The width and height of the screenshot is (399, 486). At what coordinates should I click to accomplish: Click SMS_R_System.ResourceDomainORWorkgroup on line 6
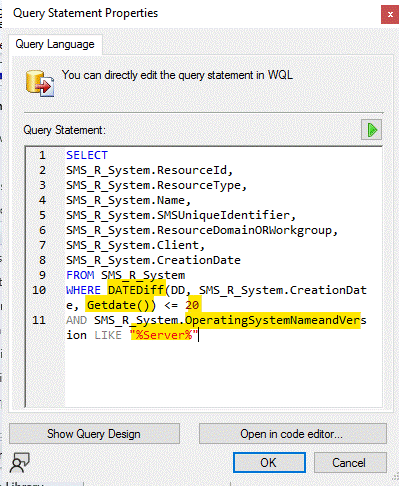[x=199, y=230]
